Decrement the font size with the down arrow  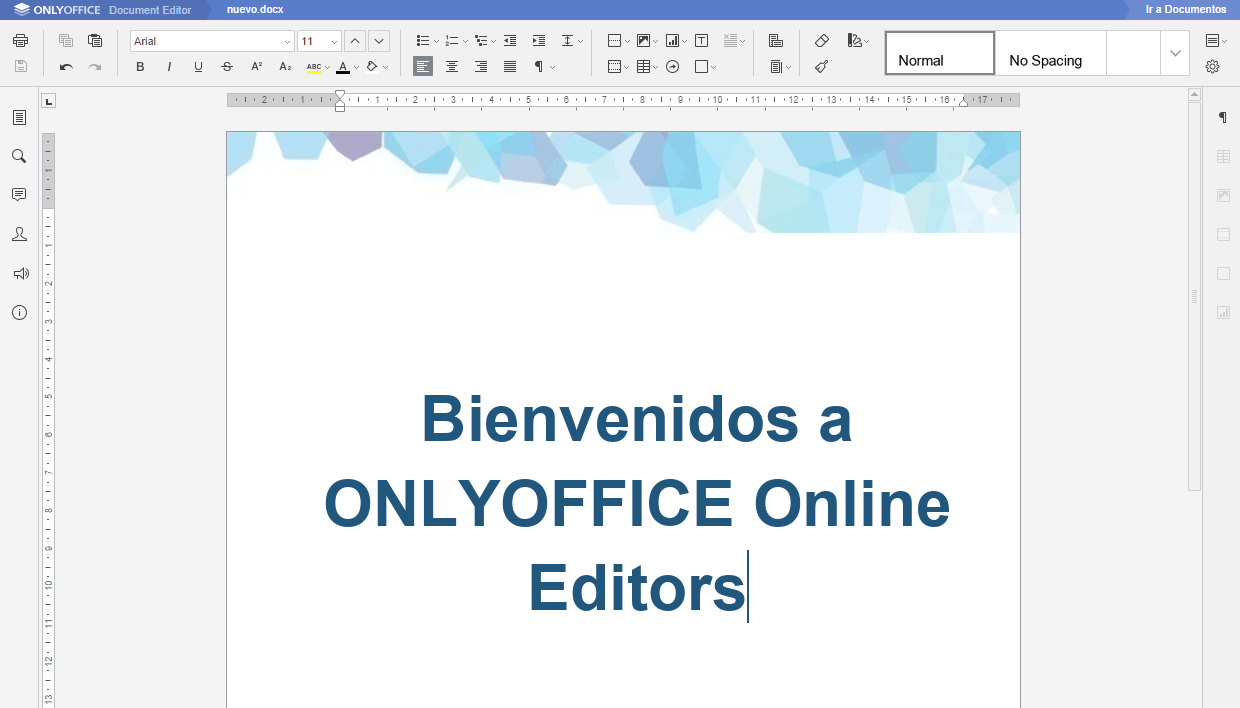click(379, 41)
